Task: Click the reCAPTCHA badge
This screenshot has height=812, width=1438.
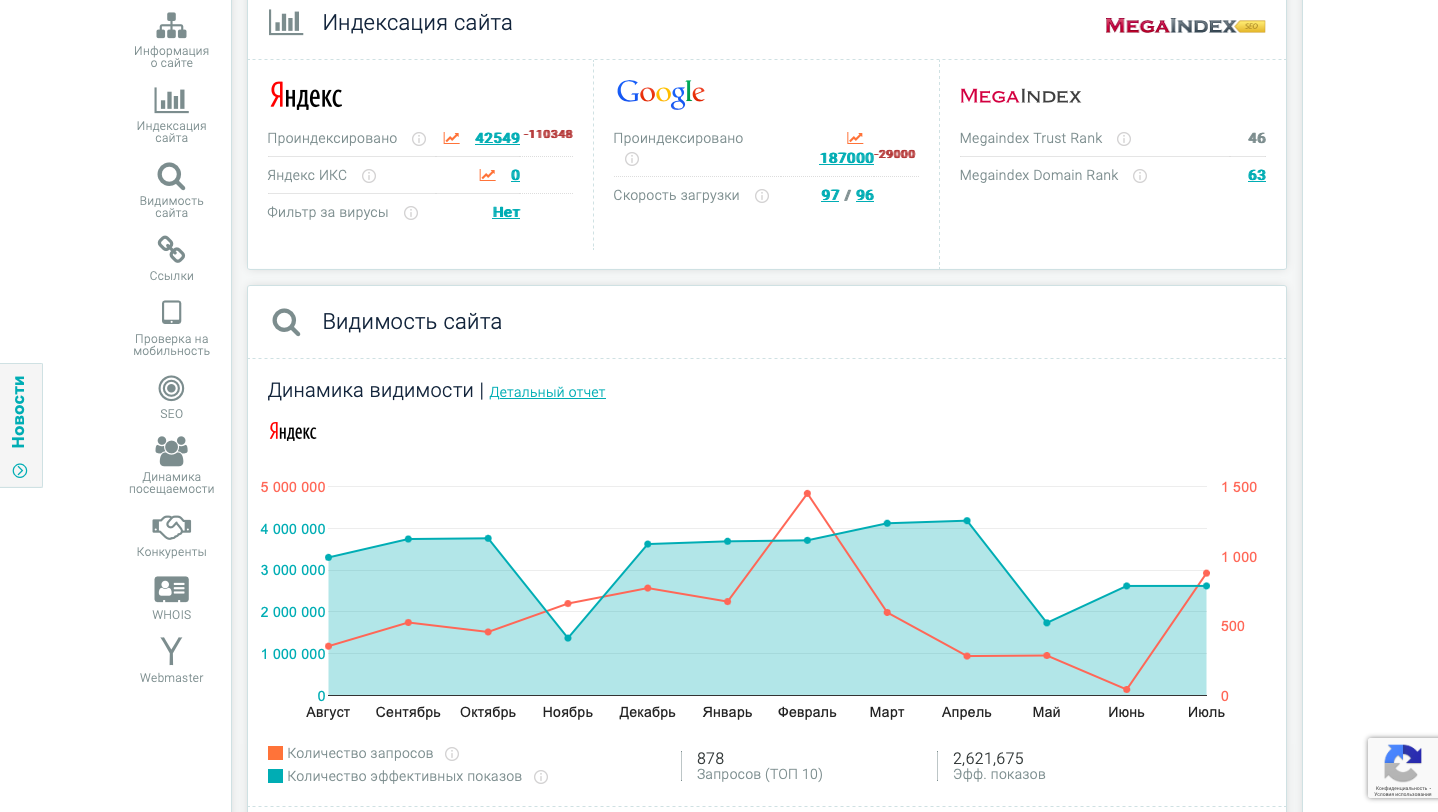Action: 1403,770
